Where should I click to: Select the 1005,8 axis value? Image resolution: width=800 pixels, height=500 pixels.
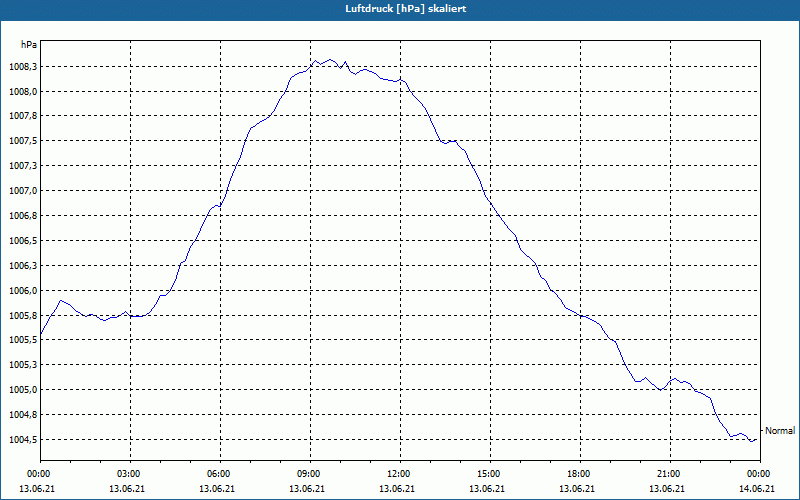tap(23, 316)
